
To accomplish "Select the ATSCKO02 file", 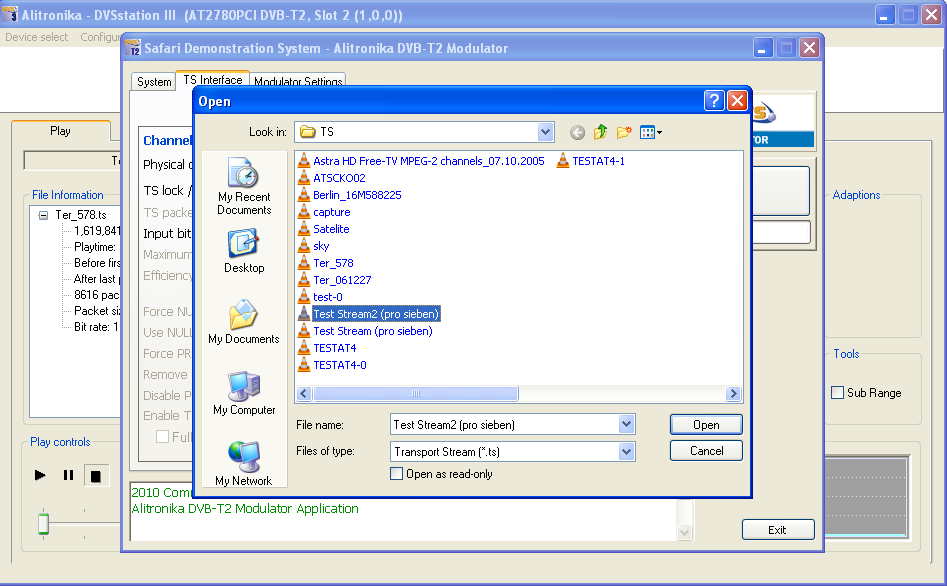I will [x=332, y=178].
